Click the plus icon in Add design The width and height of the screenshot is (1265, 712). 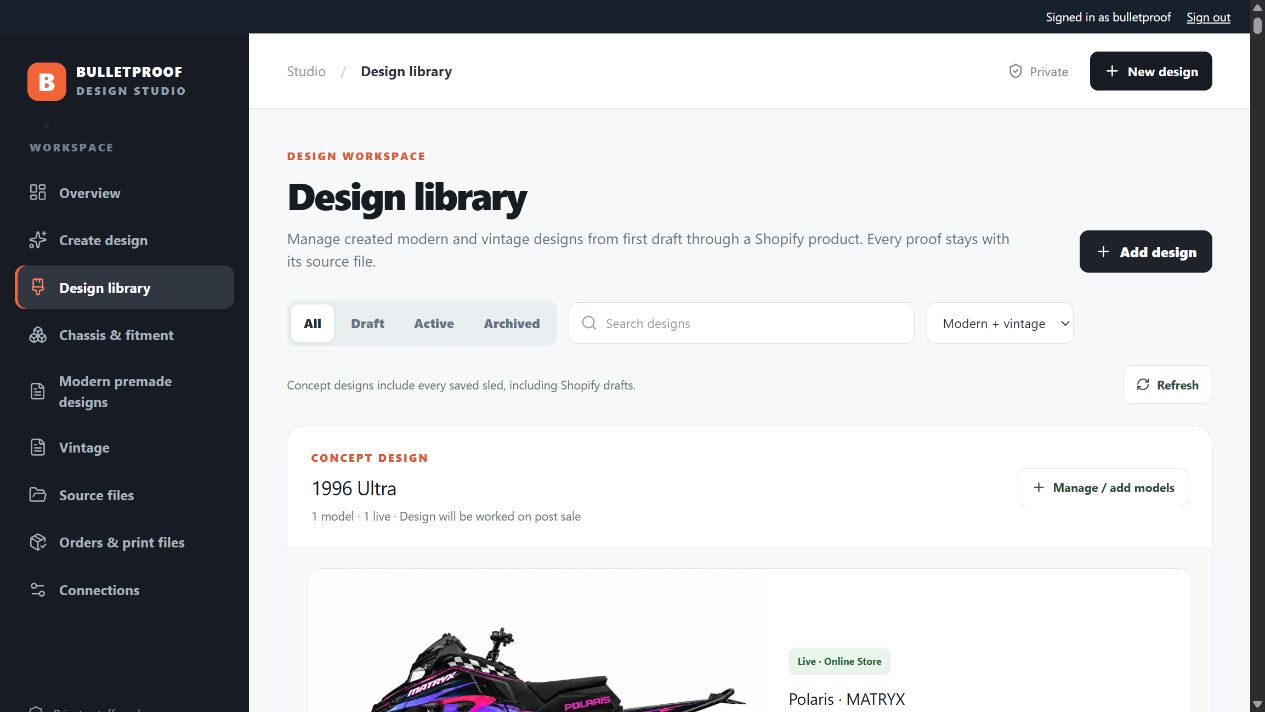pos(1103,252)
